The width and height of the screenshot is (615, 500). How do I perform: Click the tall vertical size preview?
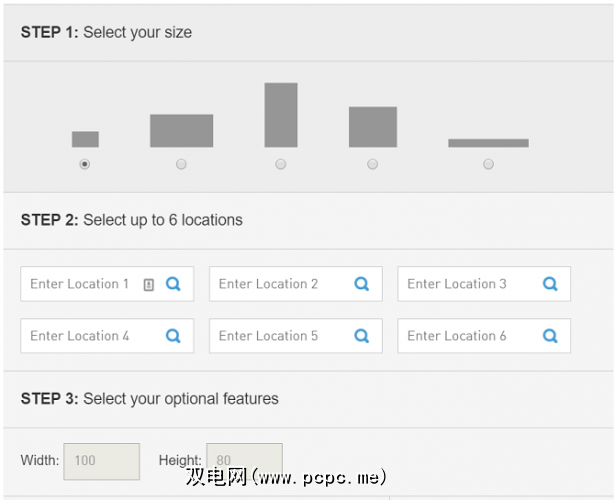coord(281,115)
